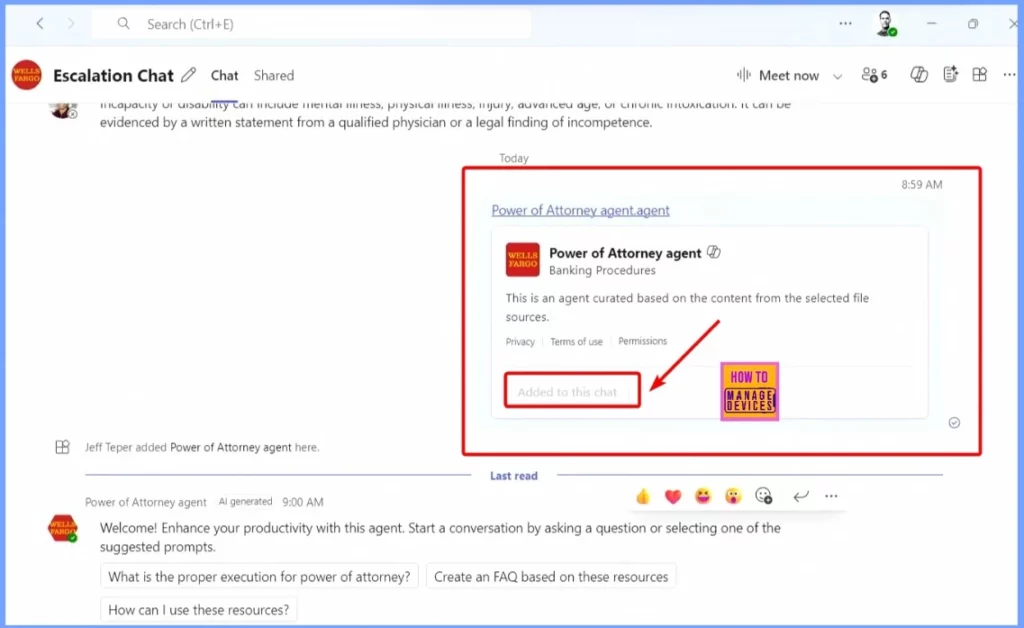React with thumbs up emoji

click(643, 497)
